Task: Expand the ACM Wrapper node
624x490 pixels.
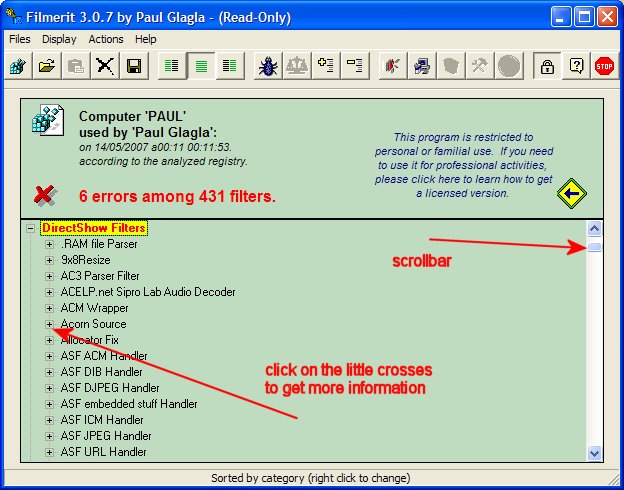Action: tap(49, 308)
